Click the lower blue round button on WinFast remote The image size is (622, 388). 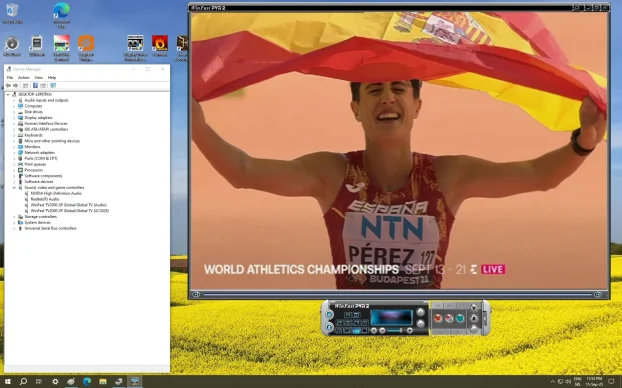click(329, 327)
